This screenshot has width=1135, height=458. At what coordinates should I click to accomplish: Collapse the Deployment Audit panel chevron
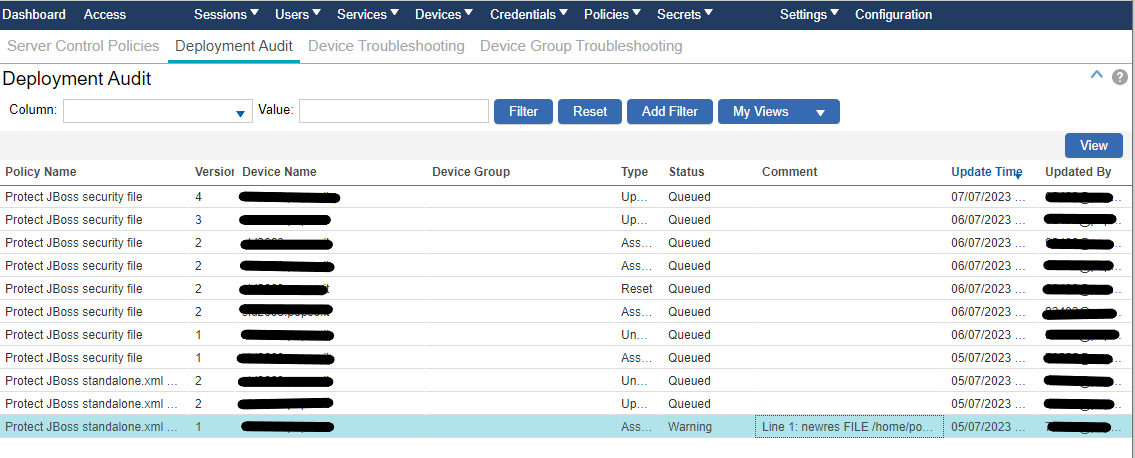point(1096,76)
